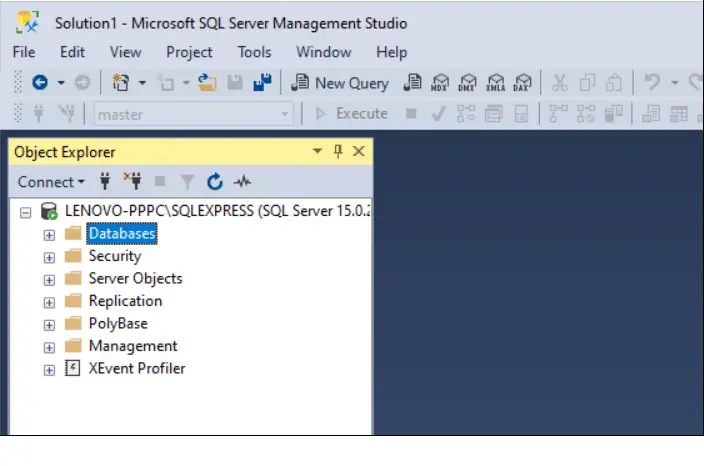Screen dimensions: 704x466
Task: Expand the Databases folder
Action: 49,235
